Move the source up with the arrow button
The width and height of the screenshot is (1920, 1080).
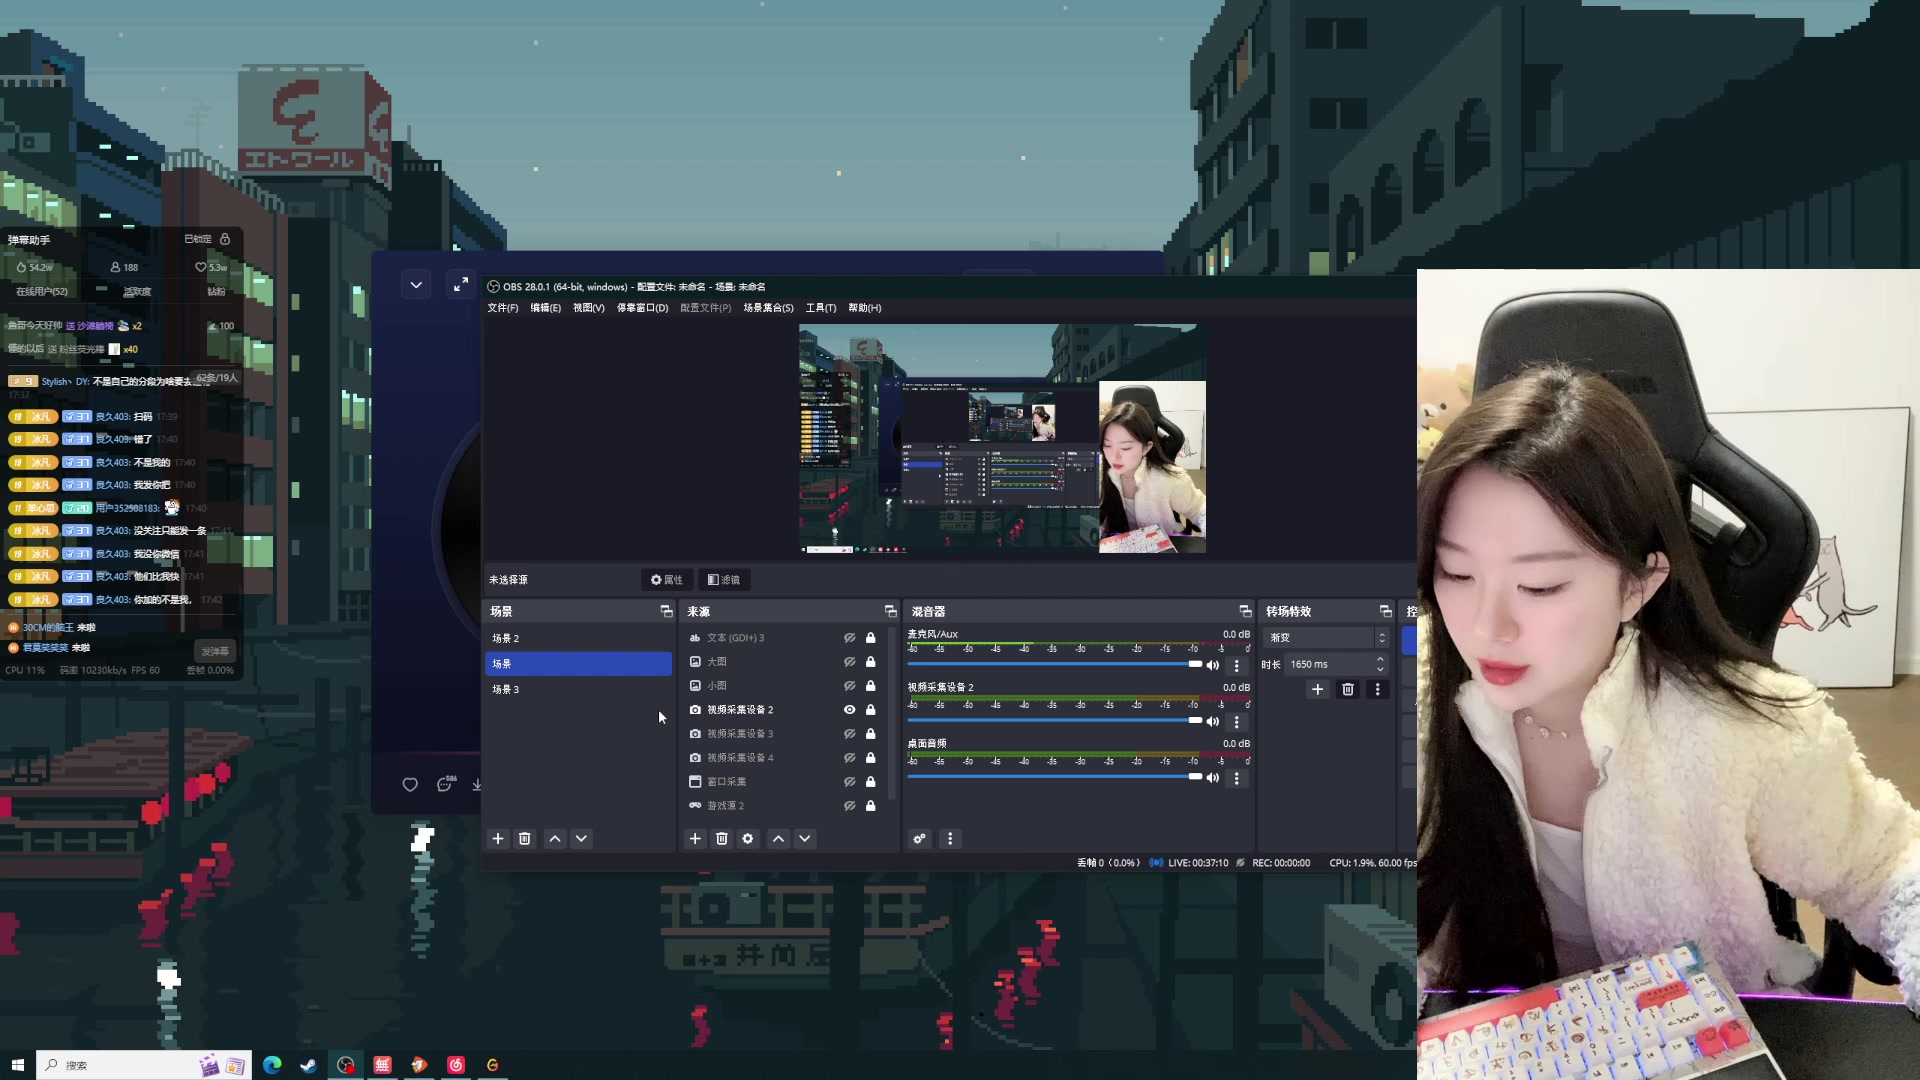tap(778, 839)
